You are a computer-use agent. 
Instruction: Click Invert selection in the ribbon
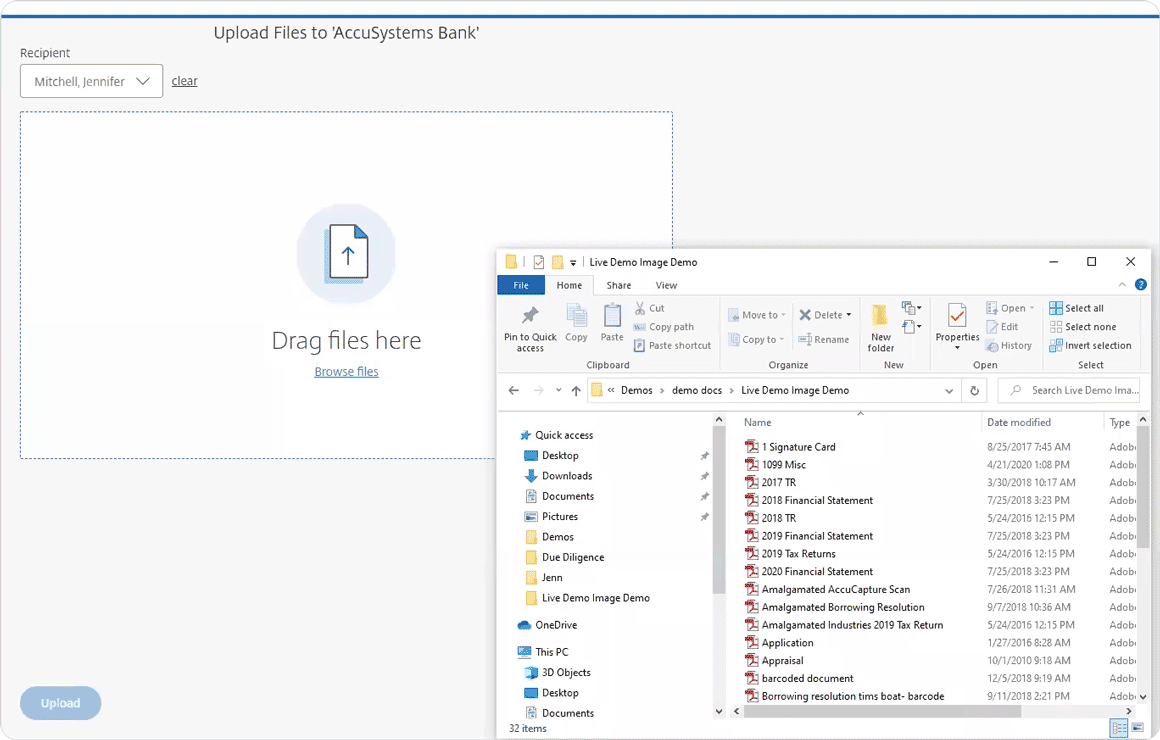tap(1090, 346)
